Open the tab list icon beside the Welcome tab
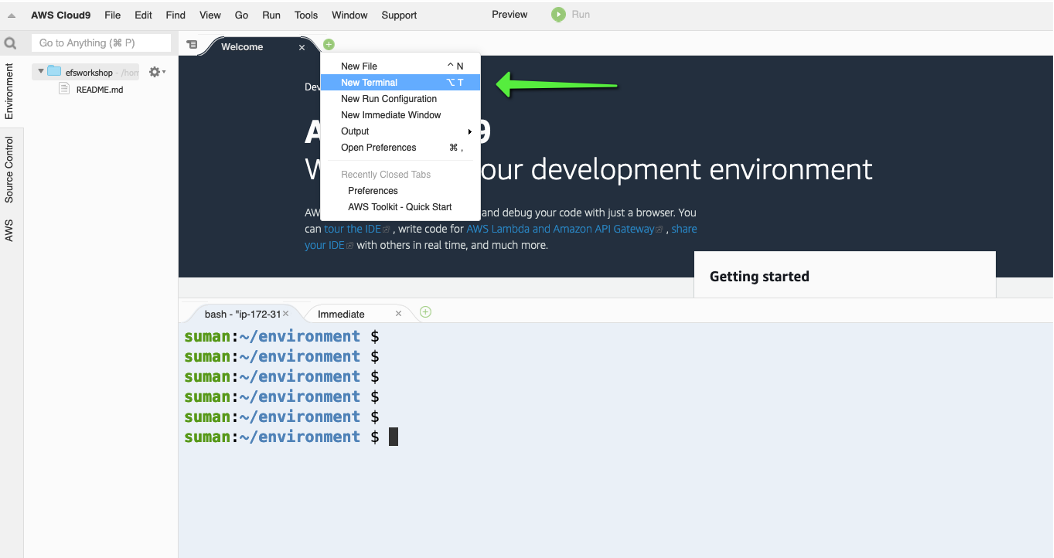This screenshot has height=558, width=1054. tap(192, 44)
